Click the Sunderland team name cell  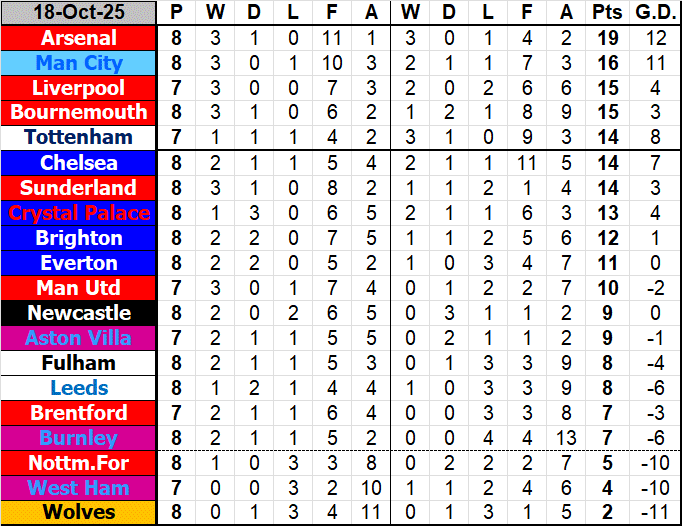tap(79, 188)
